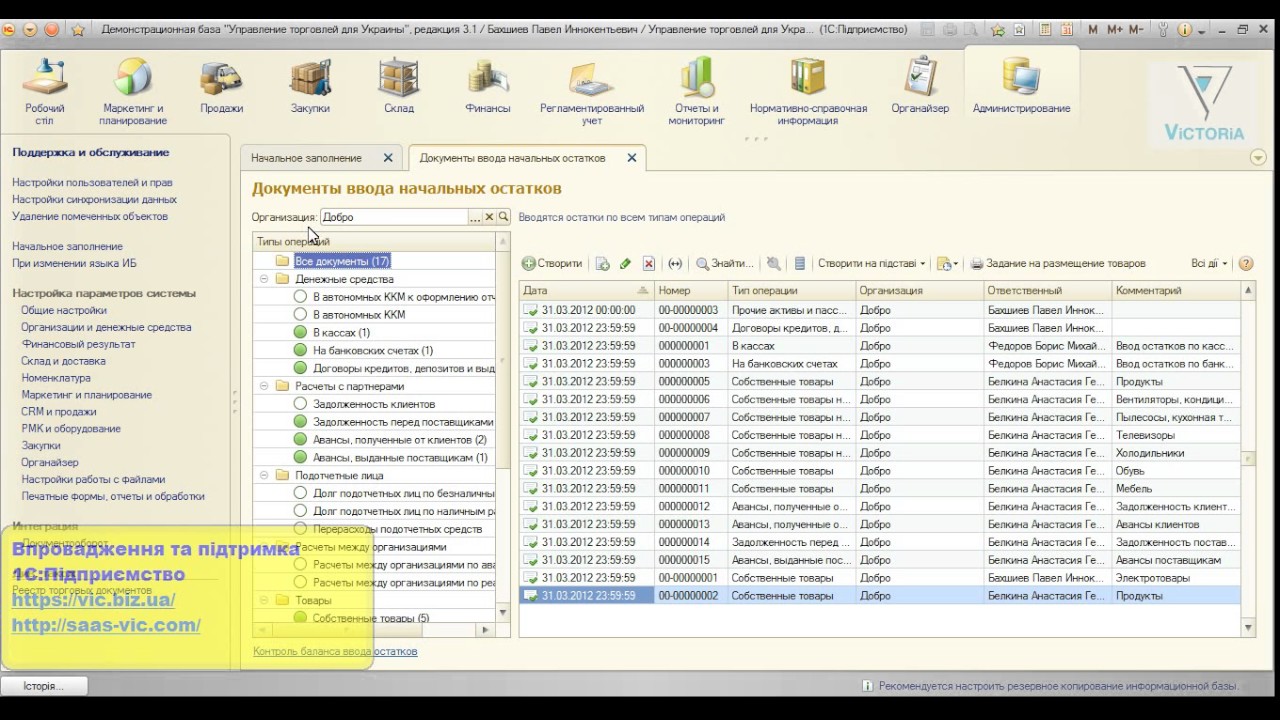Clear the Организация field
Screen dimensions: 1280x720
tap(489, 217)
